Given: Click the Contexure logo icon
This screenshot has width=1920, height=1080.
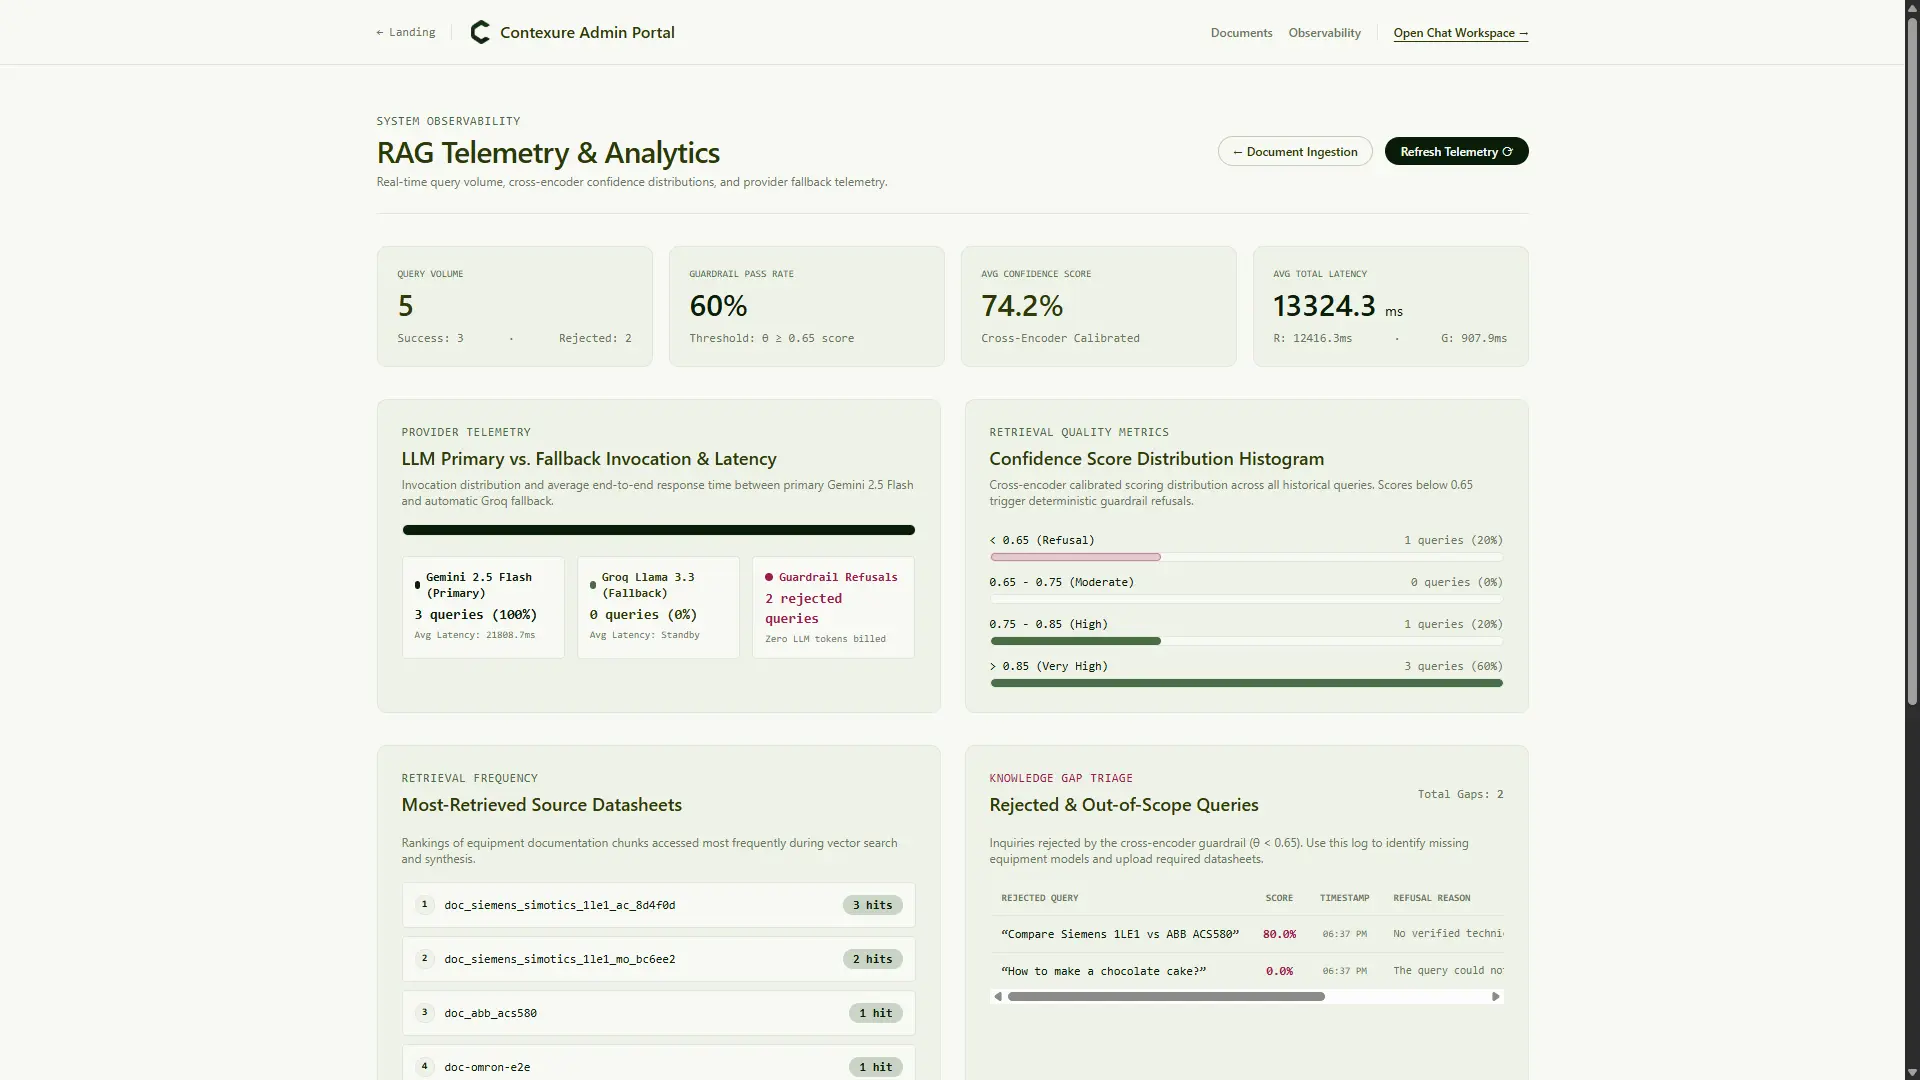Looking at the screenshot, I should point(480,32).
